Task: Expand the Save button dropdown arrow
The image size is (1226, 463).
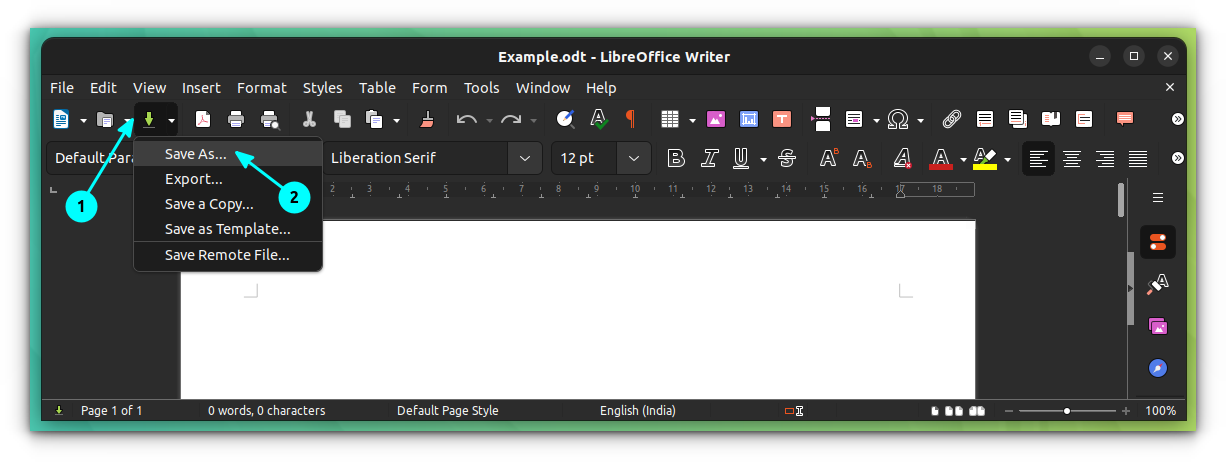Action: tap(171, 121)
